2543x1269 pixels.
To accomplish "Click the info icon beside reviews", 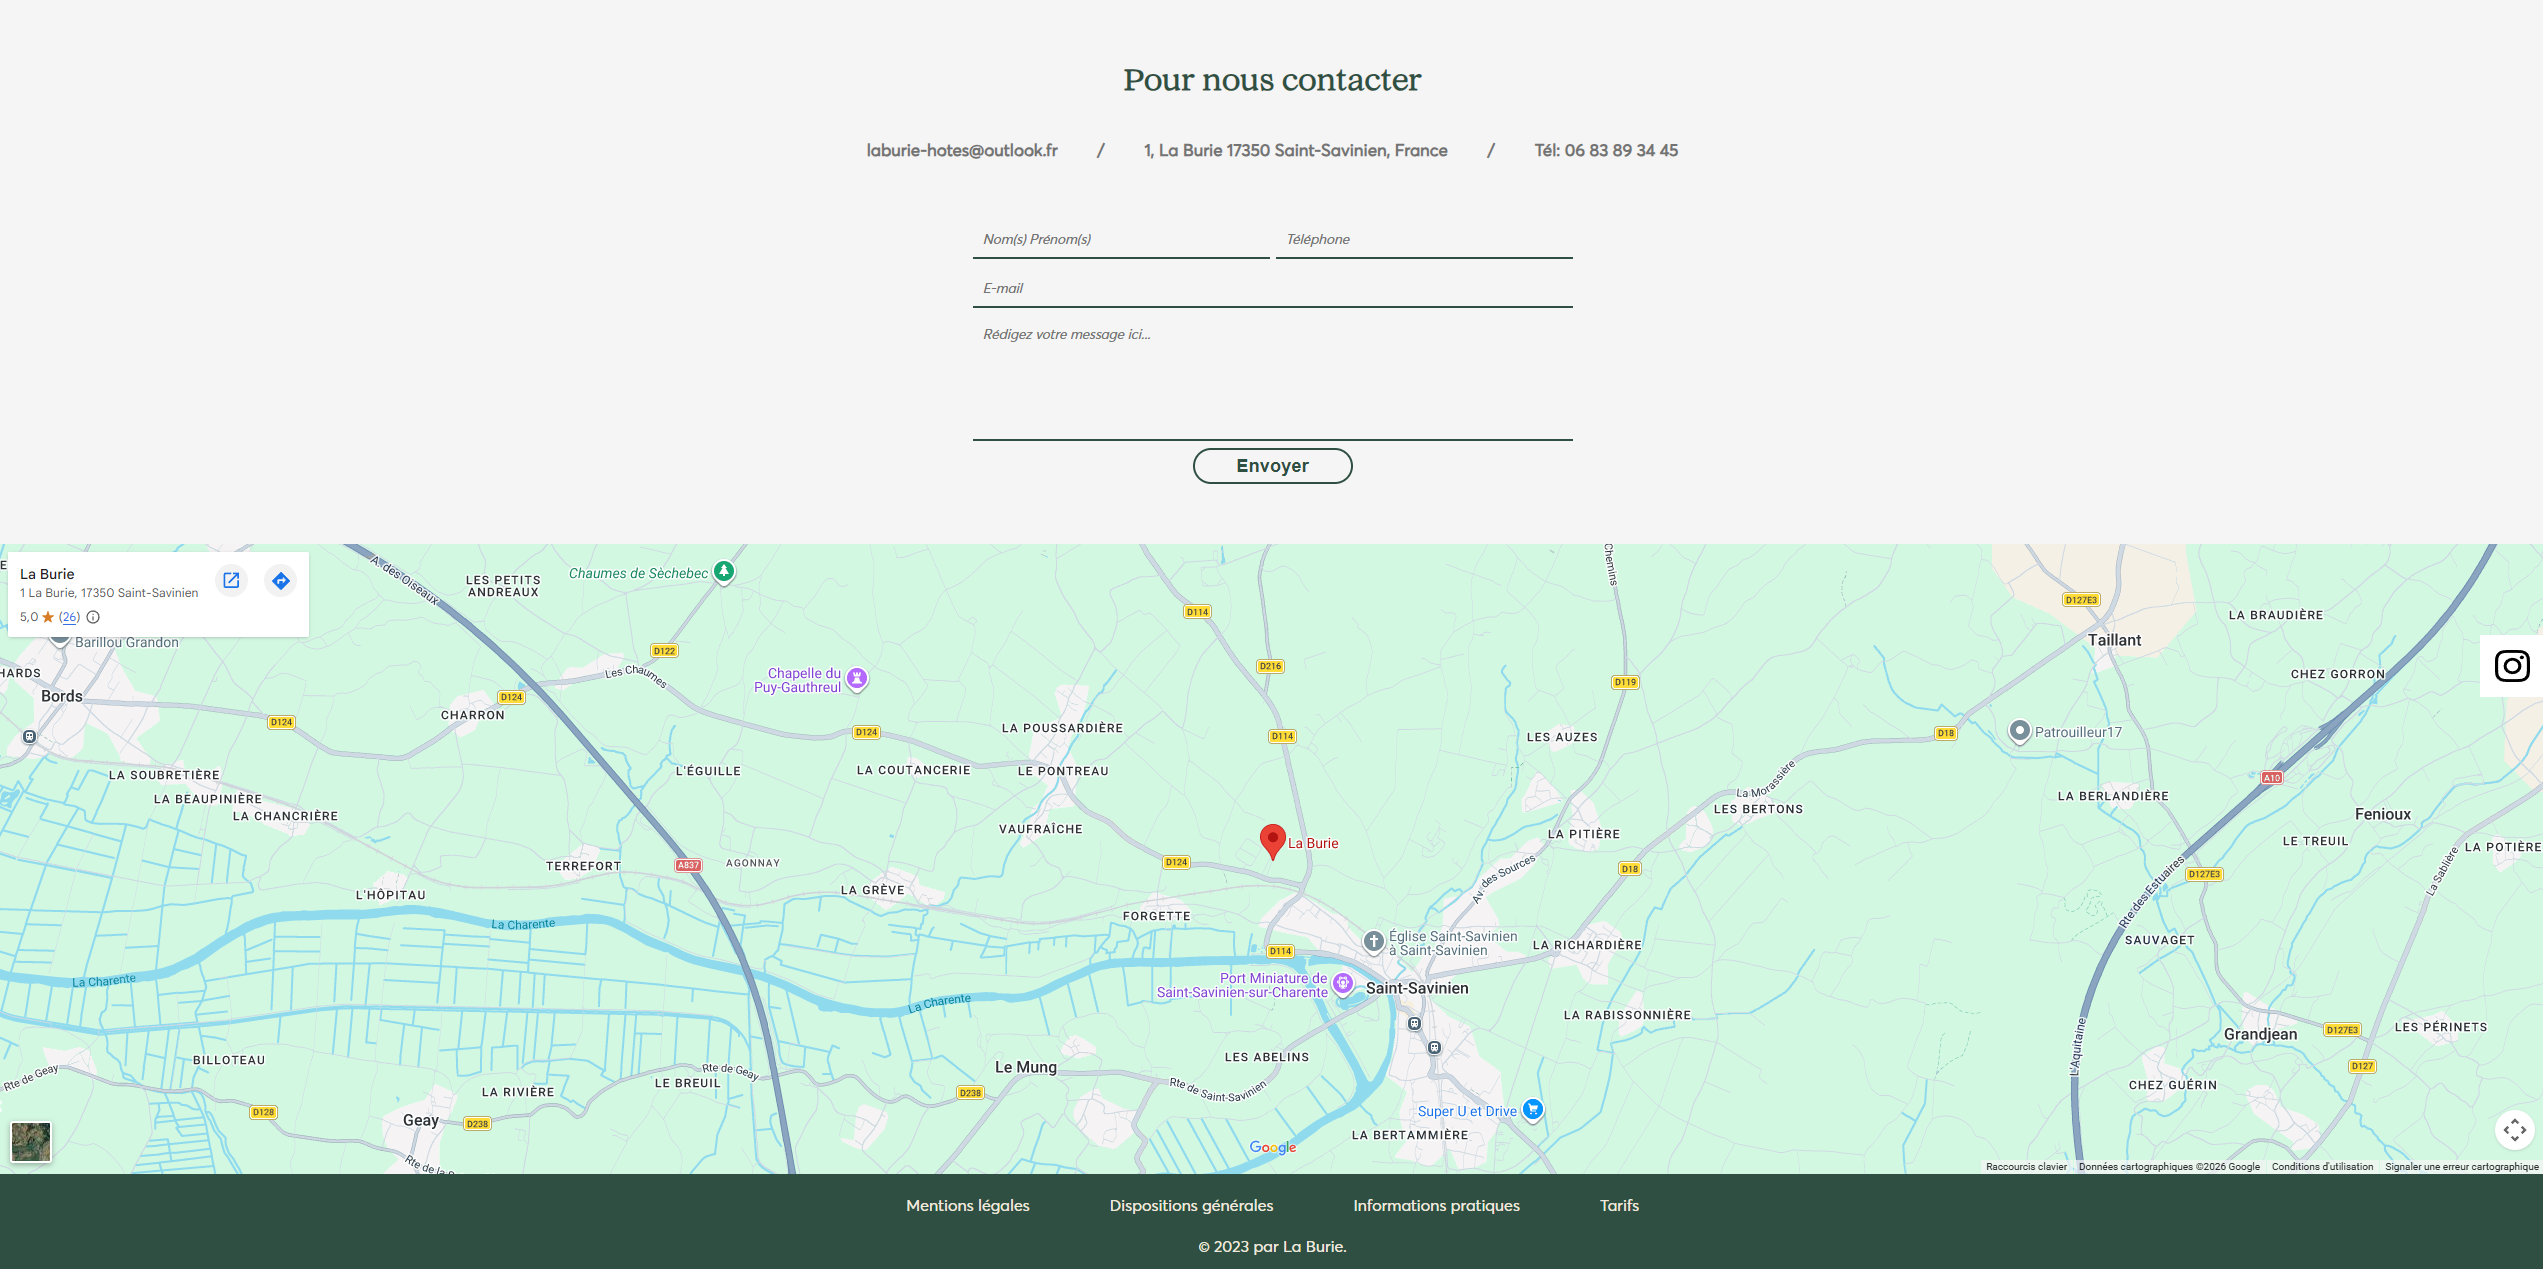I will [x=93, y=617].
